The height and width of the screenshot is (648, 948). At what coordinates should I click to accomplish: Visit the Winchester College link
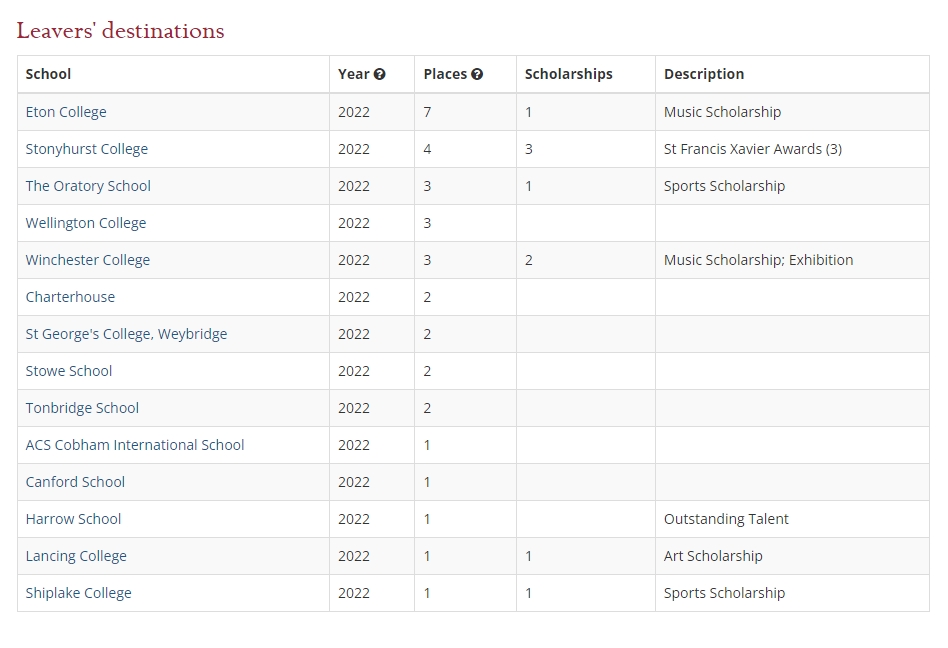click(x=88, y=260)
